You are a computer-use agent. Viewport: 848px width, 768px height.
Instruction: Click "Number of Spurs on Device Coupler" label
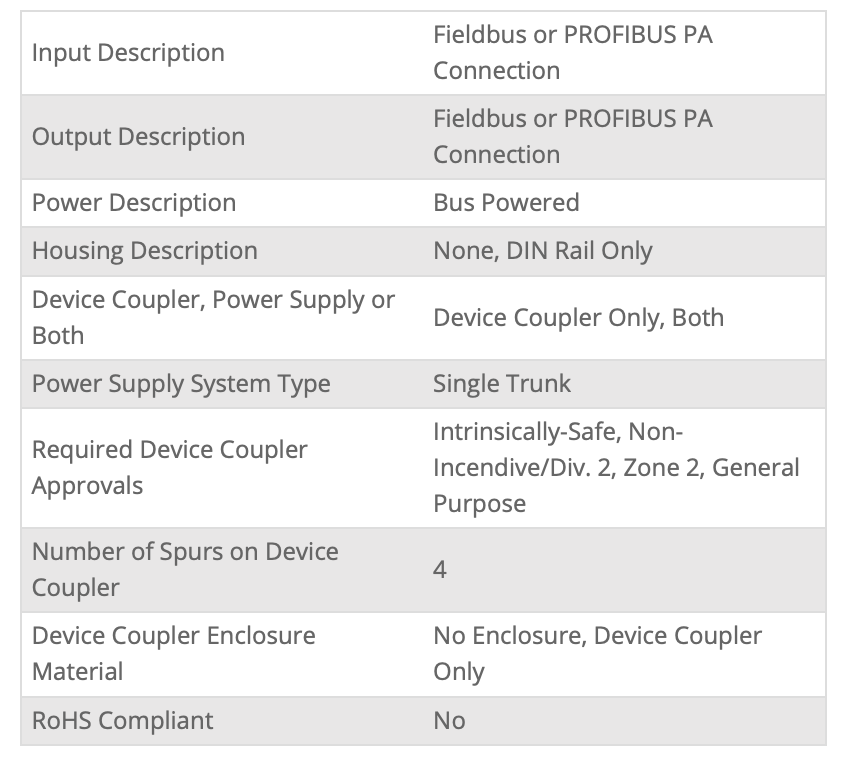(x=185, y=569)
